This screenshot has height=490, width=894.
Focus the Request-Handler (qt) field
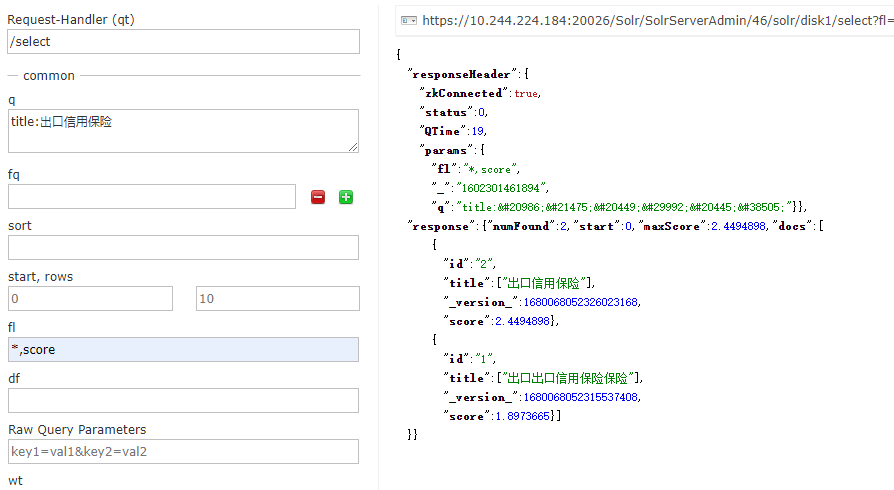tap(183, 41)
